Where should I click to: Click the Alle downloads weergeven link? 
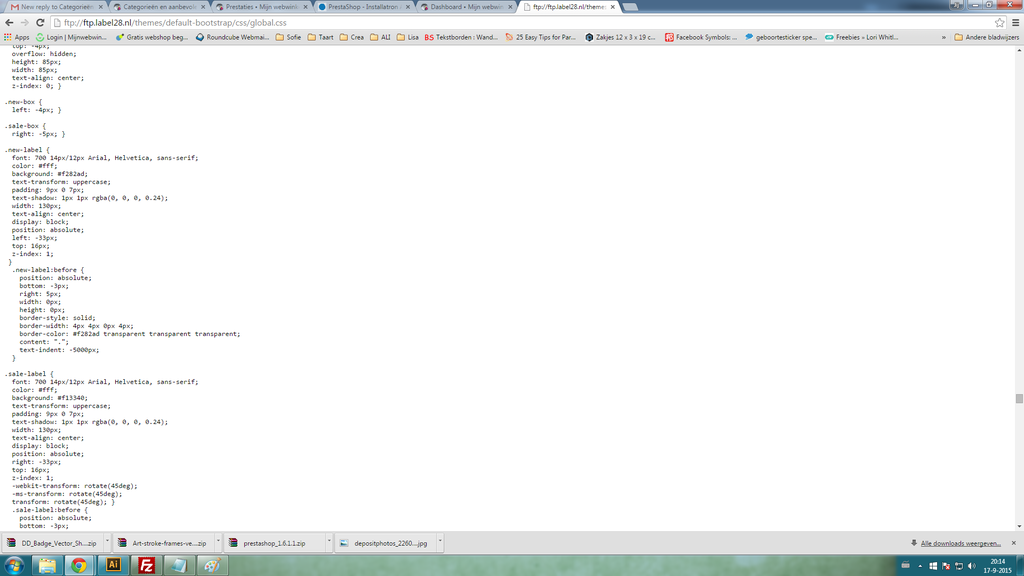(960, 541)
